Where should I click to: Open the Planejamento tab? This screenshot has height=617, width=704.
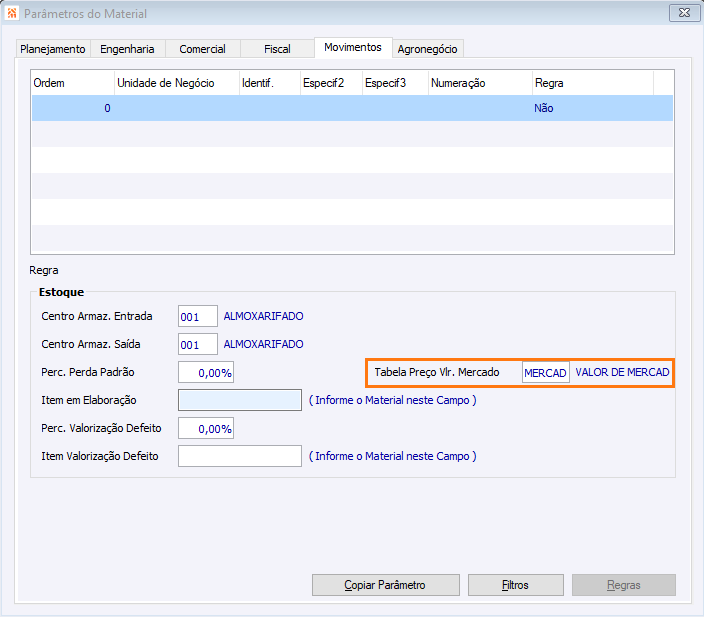point(53,49)
